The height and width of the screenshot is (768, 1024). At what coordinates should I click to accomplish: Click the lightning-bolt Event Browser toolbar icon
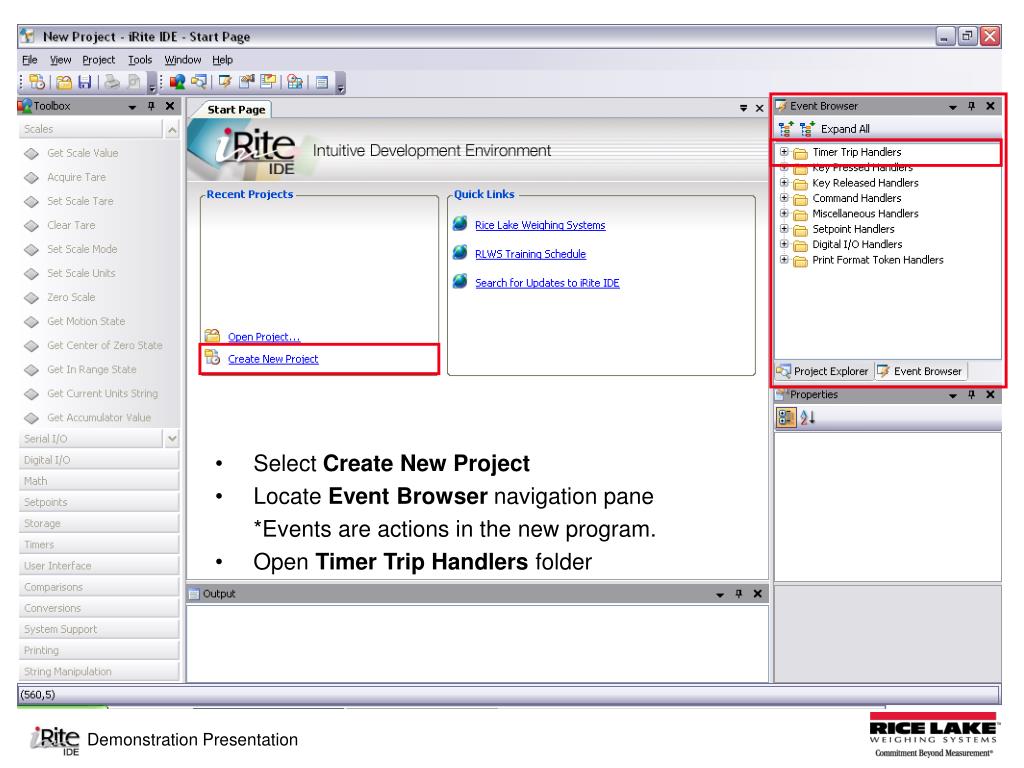pyautogui.click(x=225, y=82)
